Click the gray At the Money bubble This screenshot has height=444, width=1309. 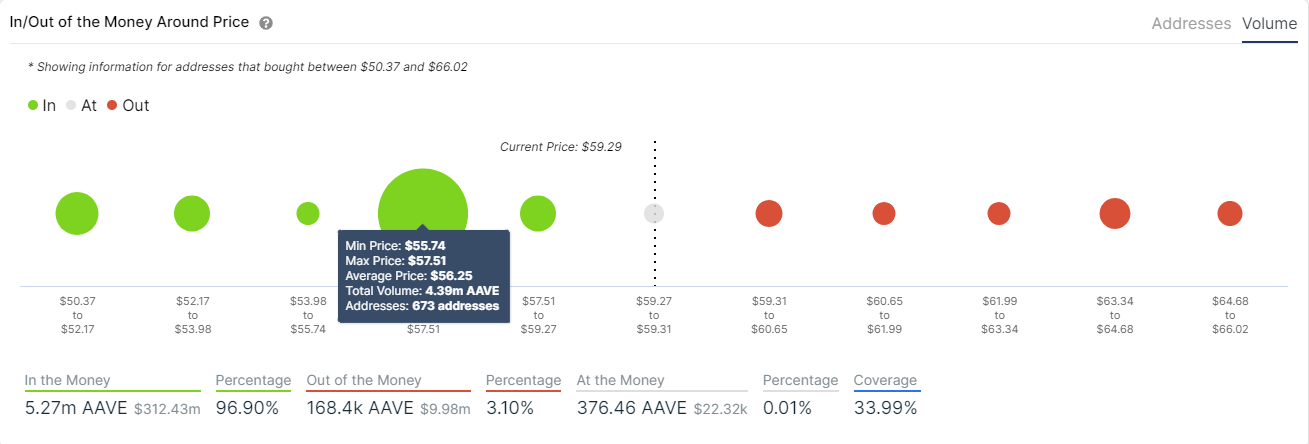(x=654, y=213)
